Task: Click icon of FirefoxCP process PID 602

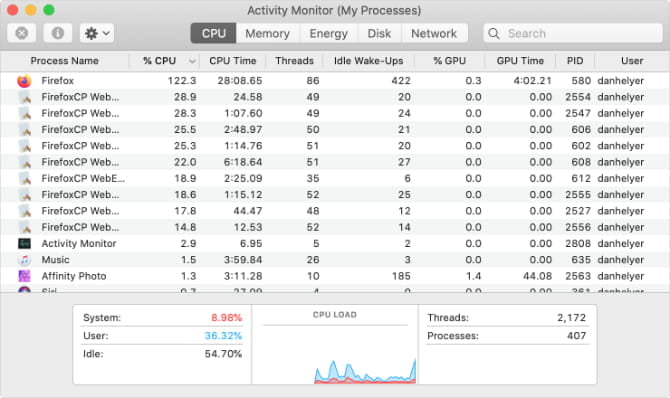Action: (25, 146)
